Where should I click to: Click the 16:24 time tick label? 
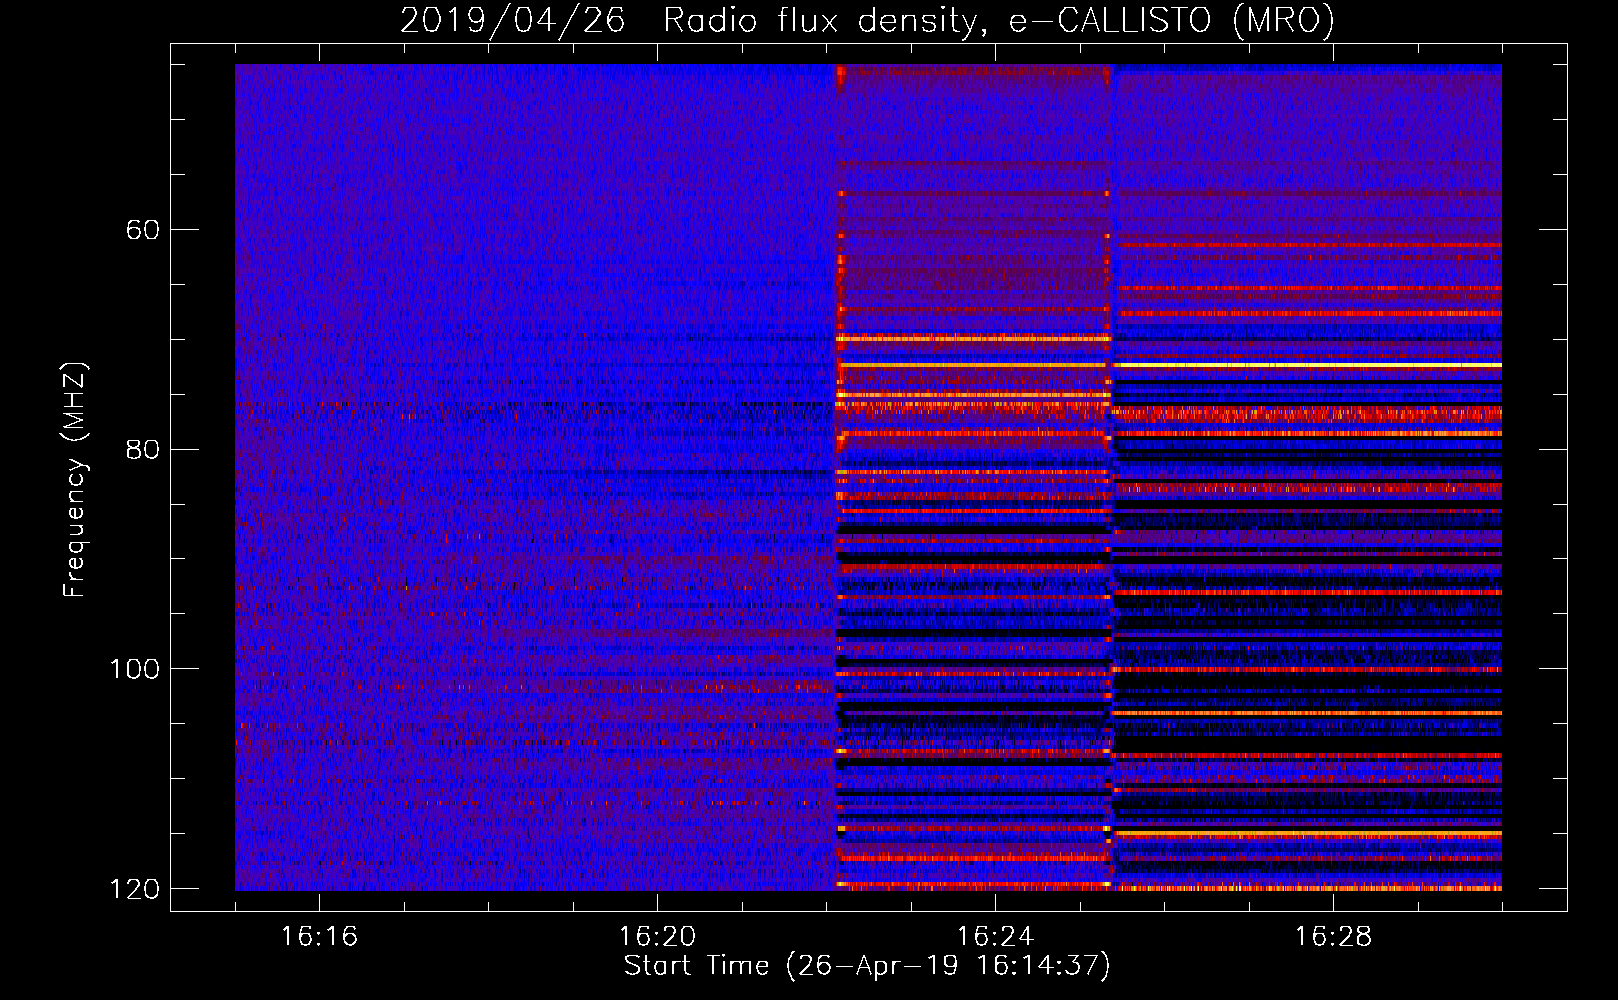coord(995,937)
